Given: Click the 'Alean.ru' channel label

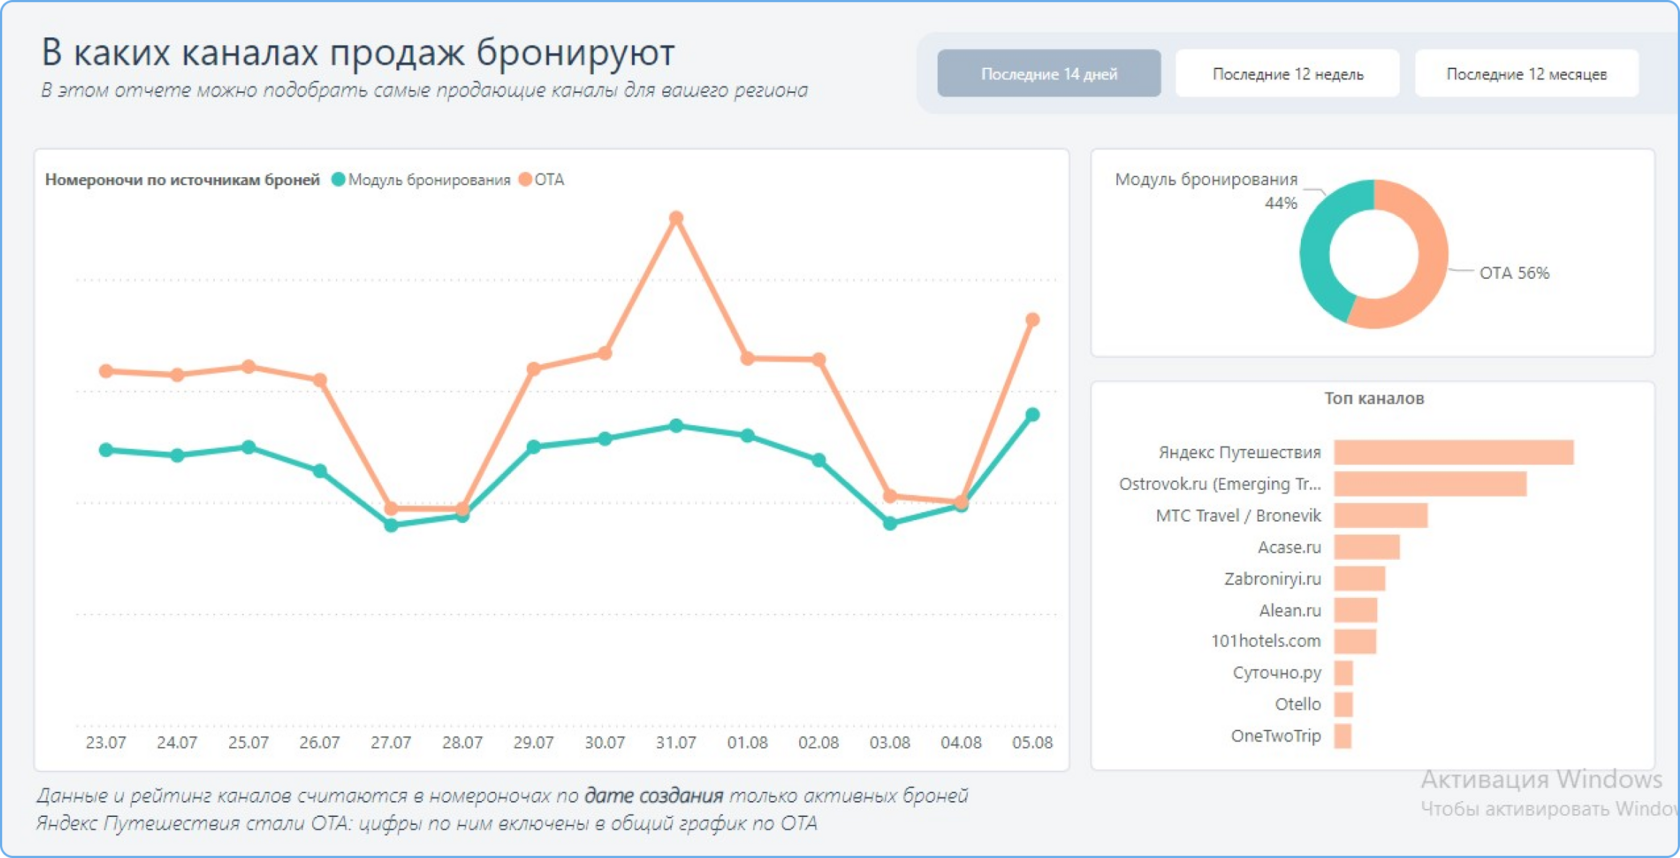Looking at the screenshot, I should point(1290,610).
